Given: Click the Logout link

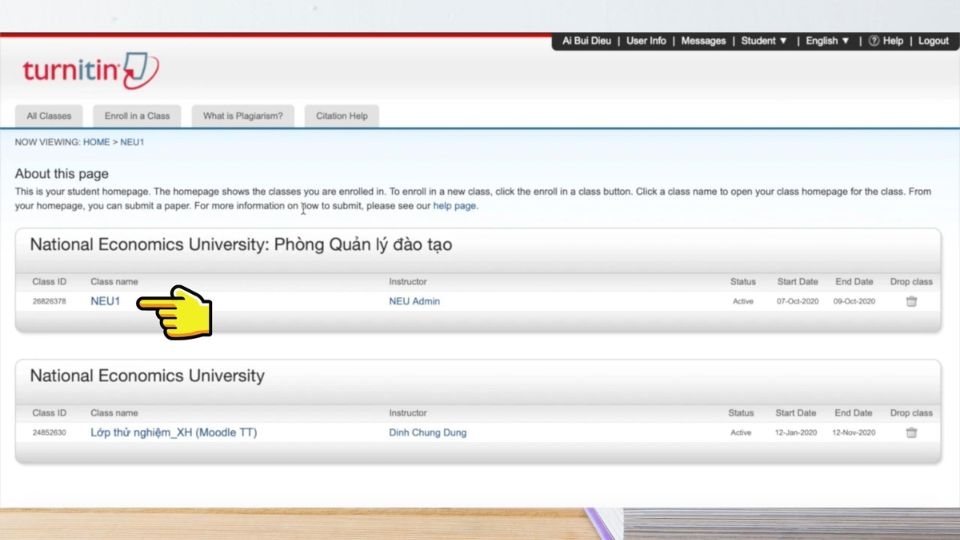Looking at the screenshot, I should coord(933,41).
